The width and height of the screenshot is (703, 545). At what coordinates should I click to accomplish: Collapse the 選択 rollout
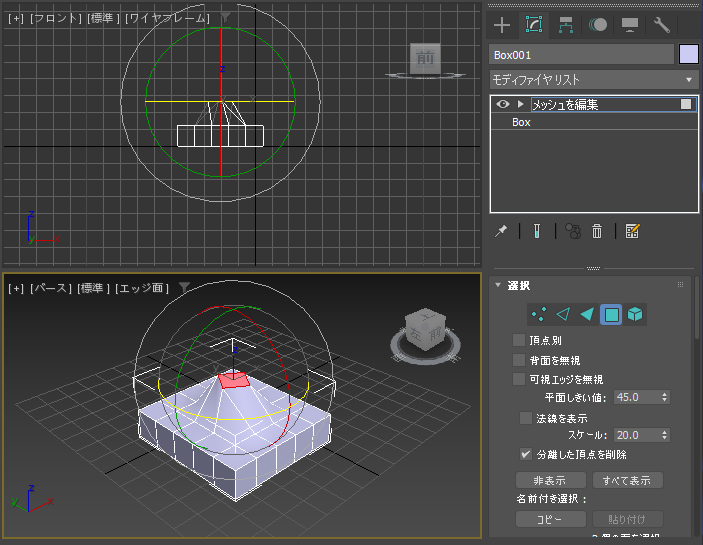pos(498,285)
